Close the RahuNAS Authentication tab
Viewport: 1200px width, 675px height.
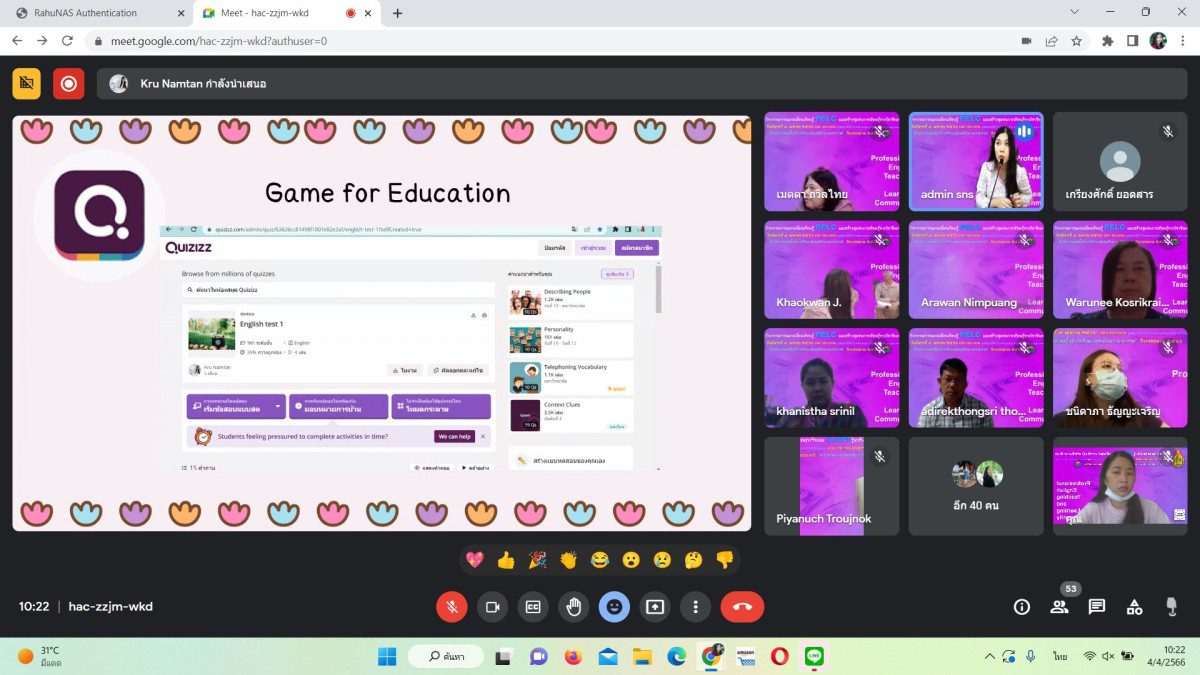coord(181,13)
